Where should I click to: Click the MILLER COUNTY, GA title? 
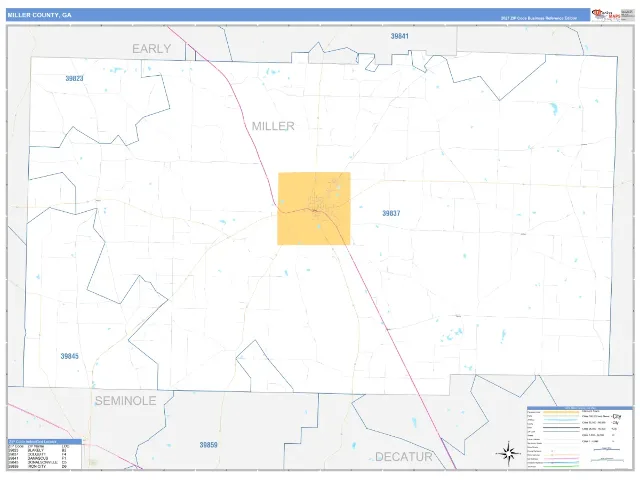click(40, 15)
